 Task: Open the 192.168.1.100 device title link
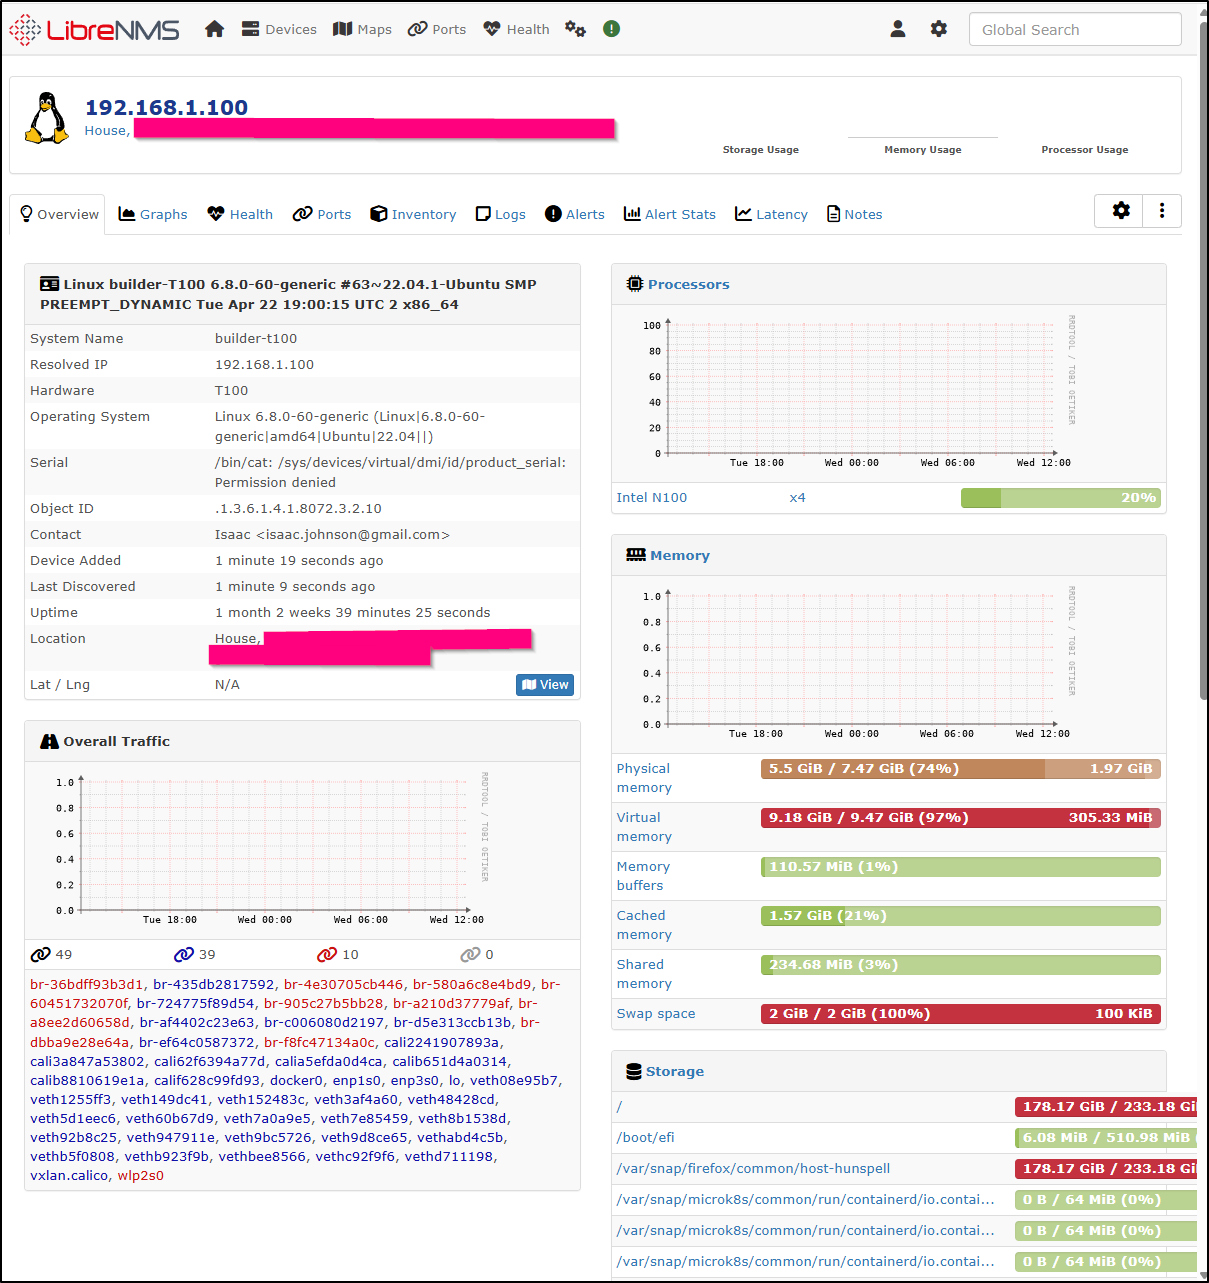click(166, 107)
